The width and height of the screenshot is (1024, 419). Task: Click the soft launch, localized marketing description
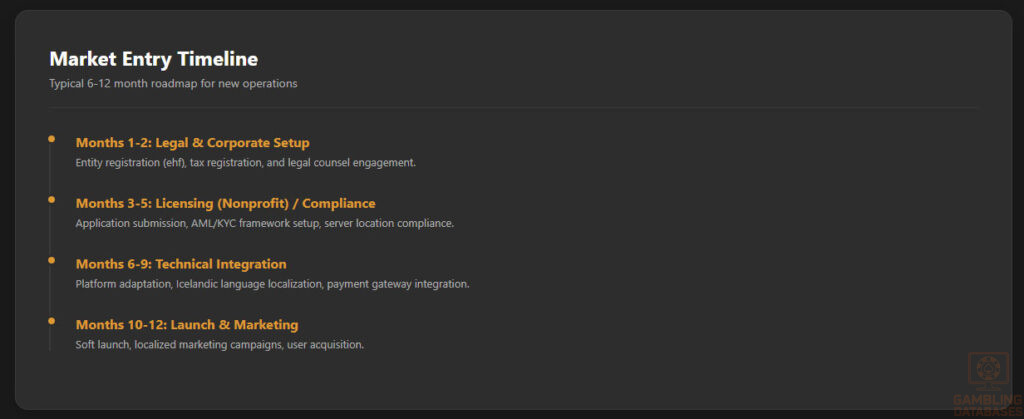pyautogui.click(x=219, y=345)
